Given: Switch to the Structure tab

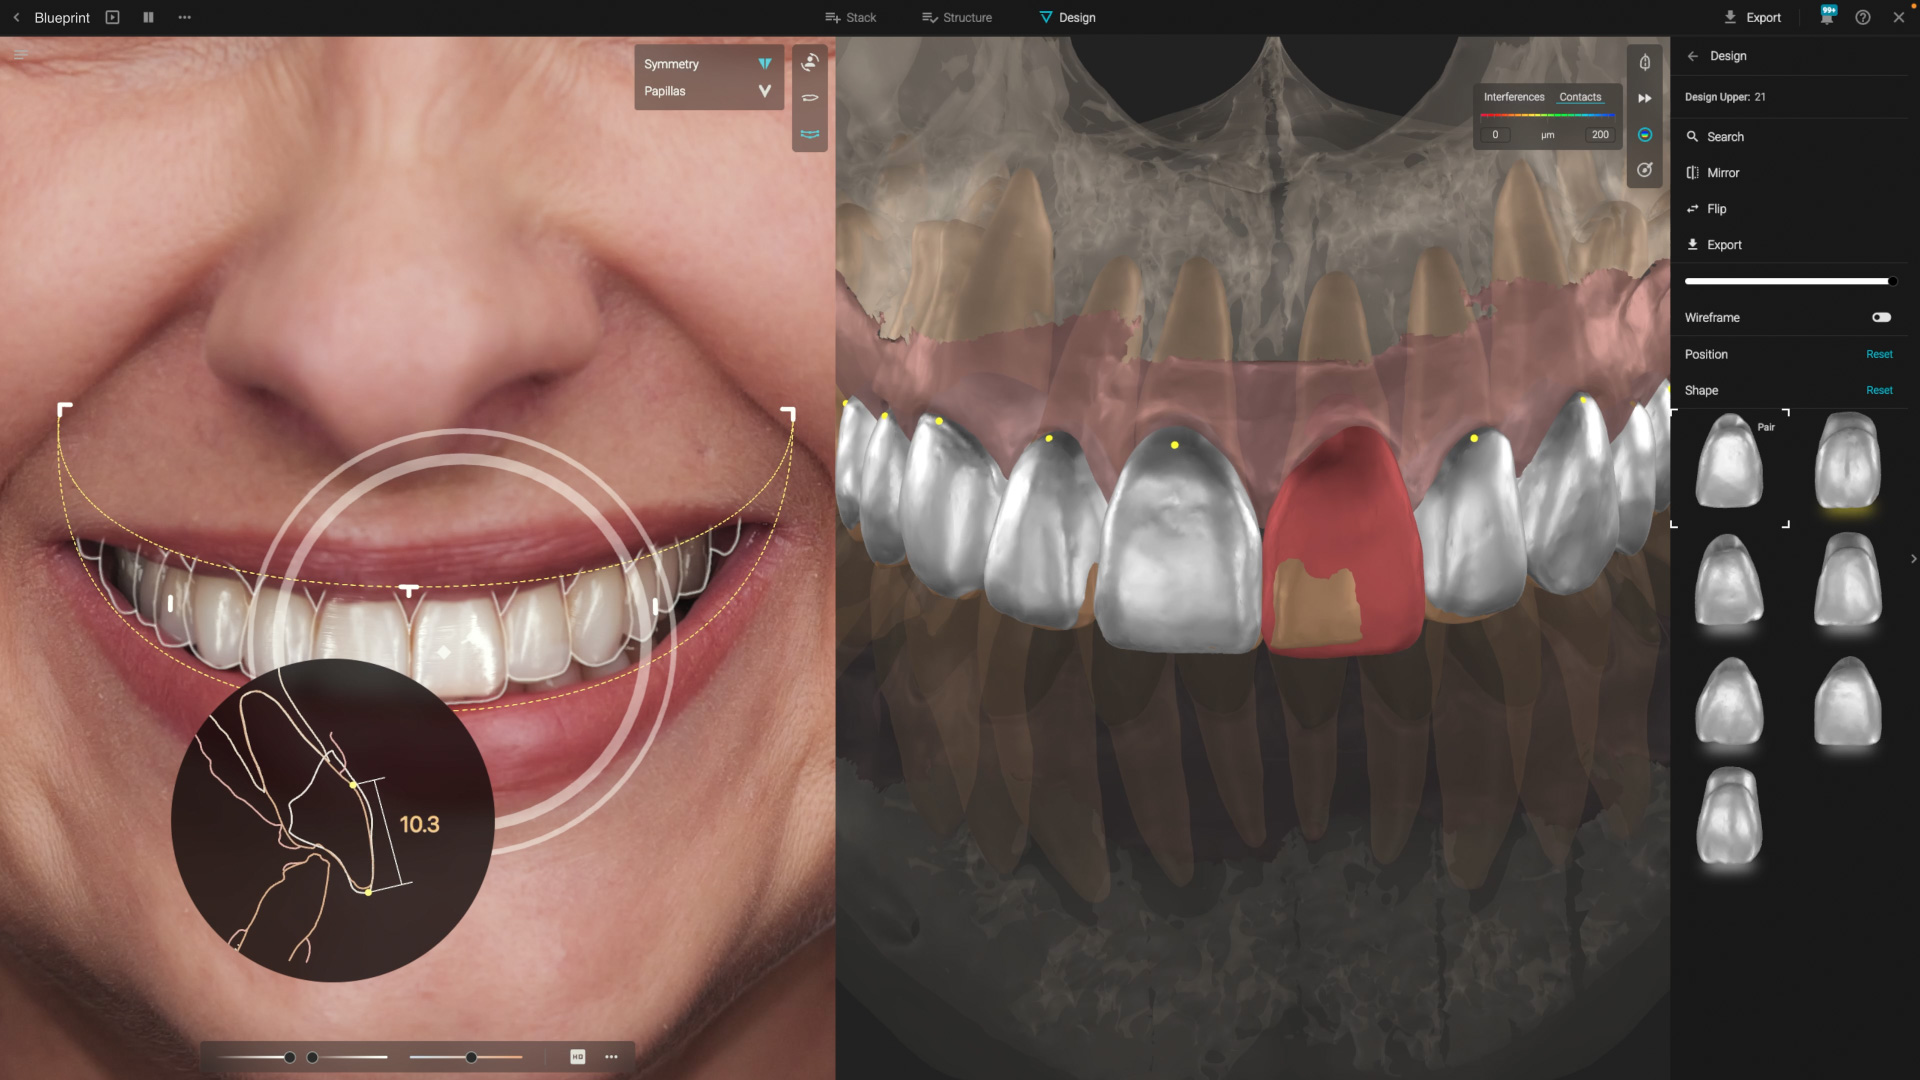Looking at the screenshot, I should tap(957, 17).
